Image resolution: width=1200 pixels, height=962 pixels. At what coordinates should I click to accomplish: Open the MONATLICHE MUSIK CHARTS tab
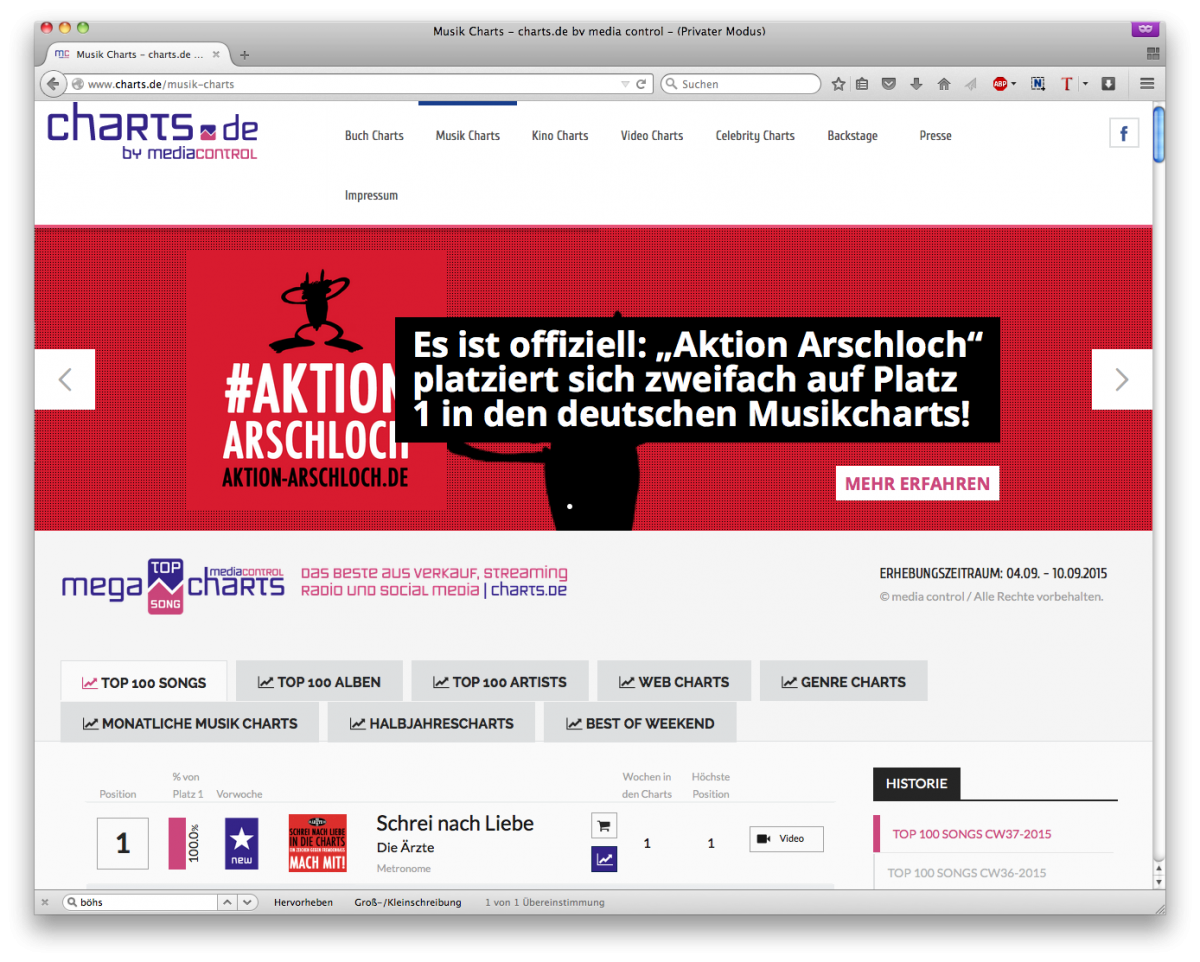(x=190, y=722)
